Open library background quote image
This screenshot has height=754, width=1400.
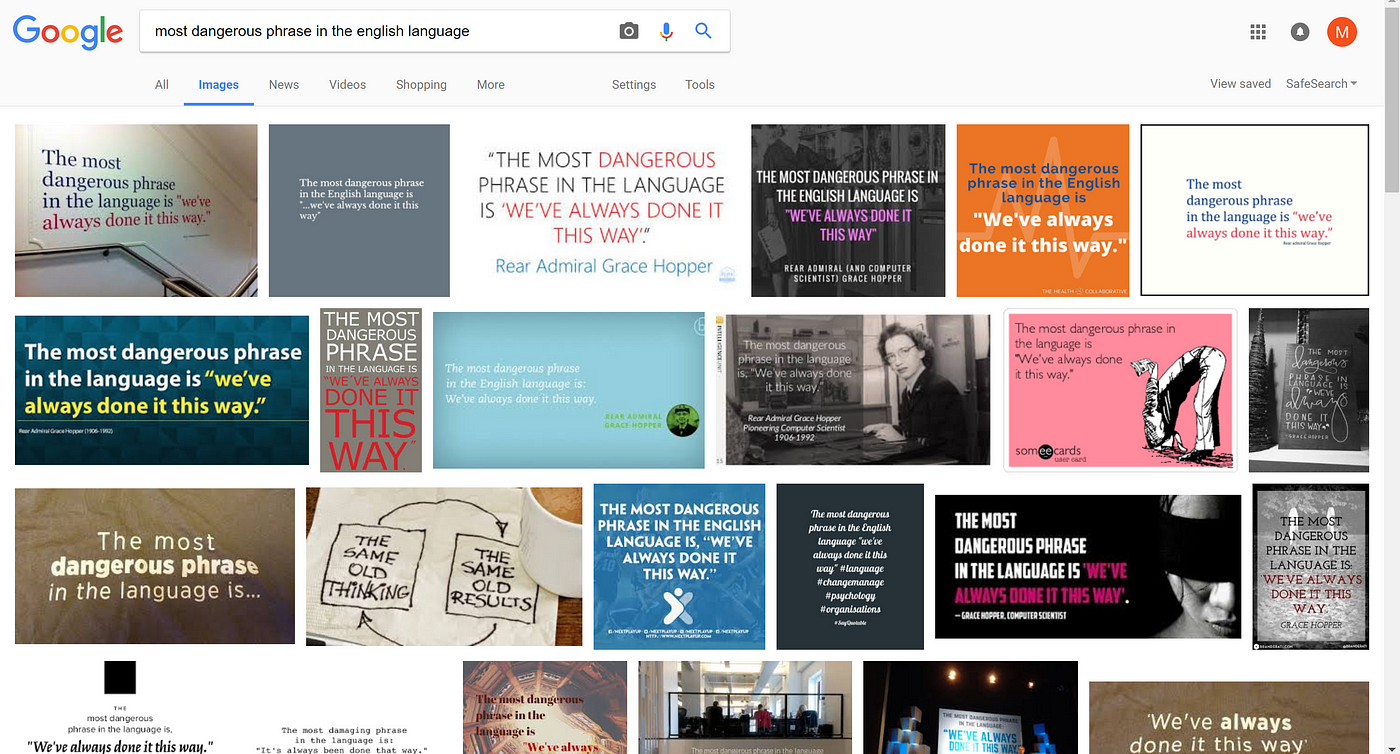click(545, 708)
